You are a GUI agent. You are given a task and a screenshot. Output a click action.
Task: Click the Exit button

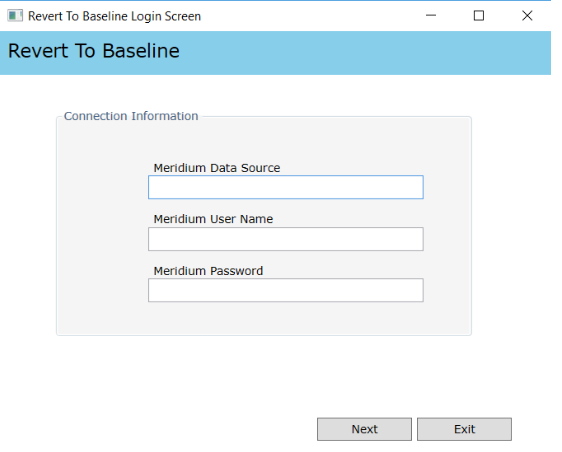coord(464,429)
